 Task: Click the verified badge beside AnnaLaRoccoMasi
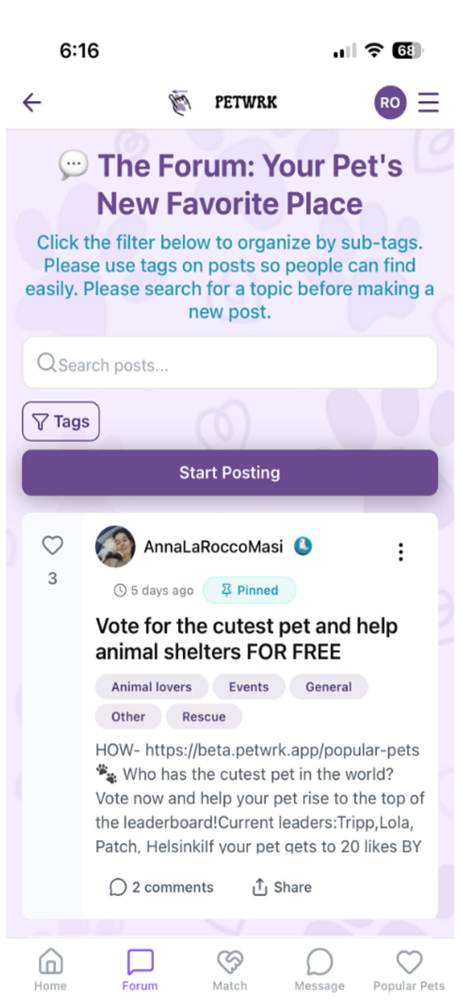point(303,547)
